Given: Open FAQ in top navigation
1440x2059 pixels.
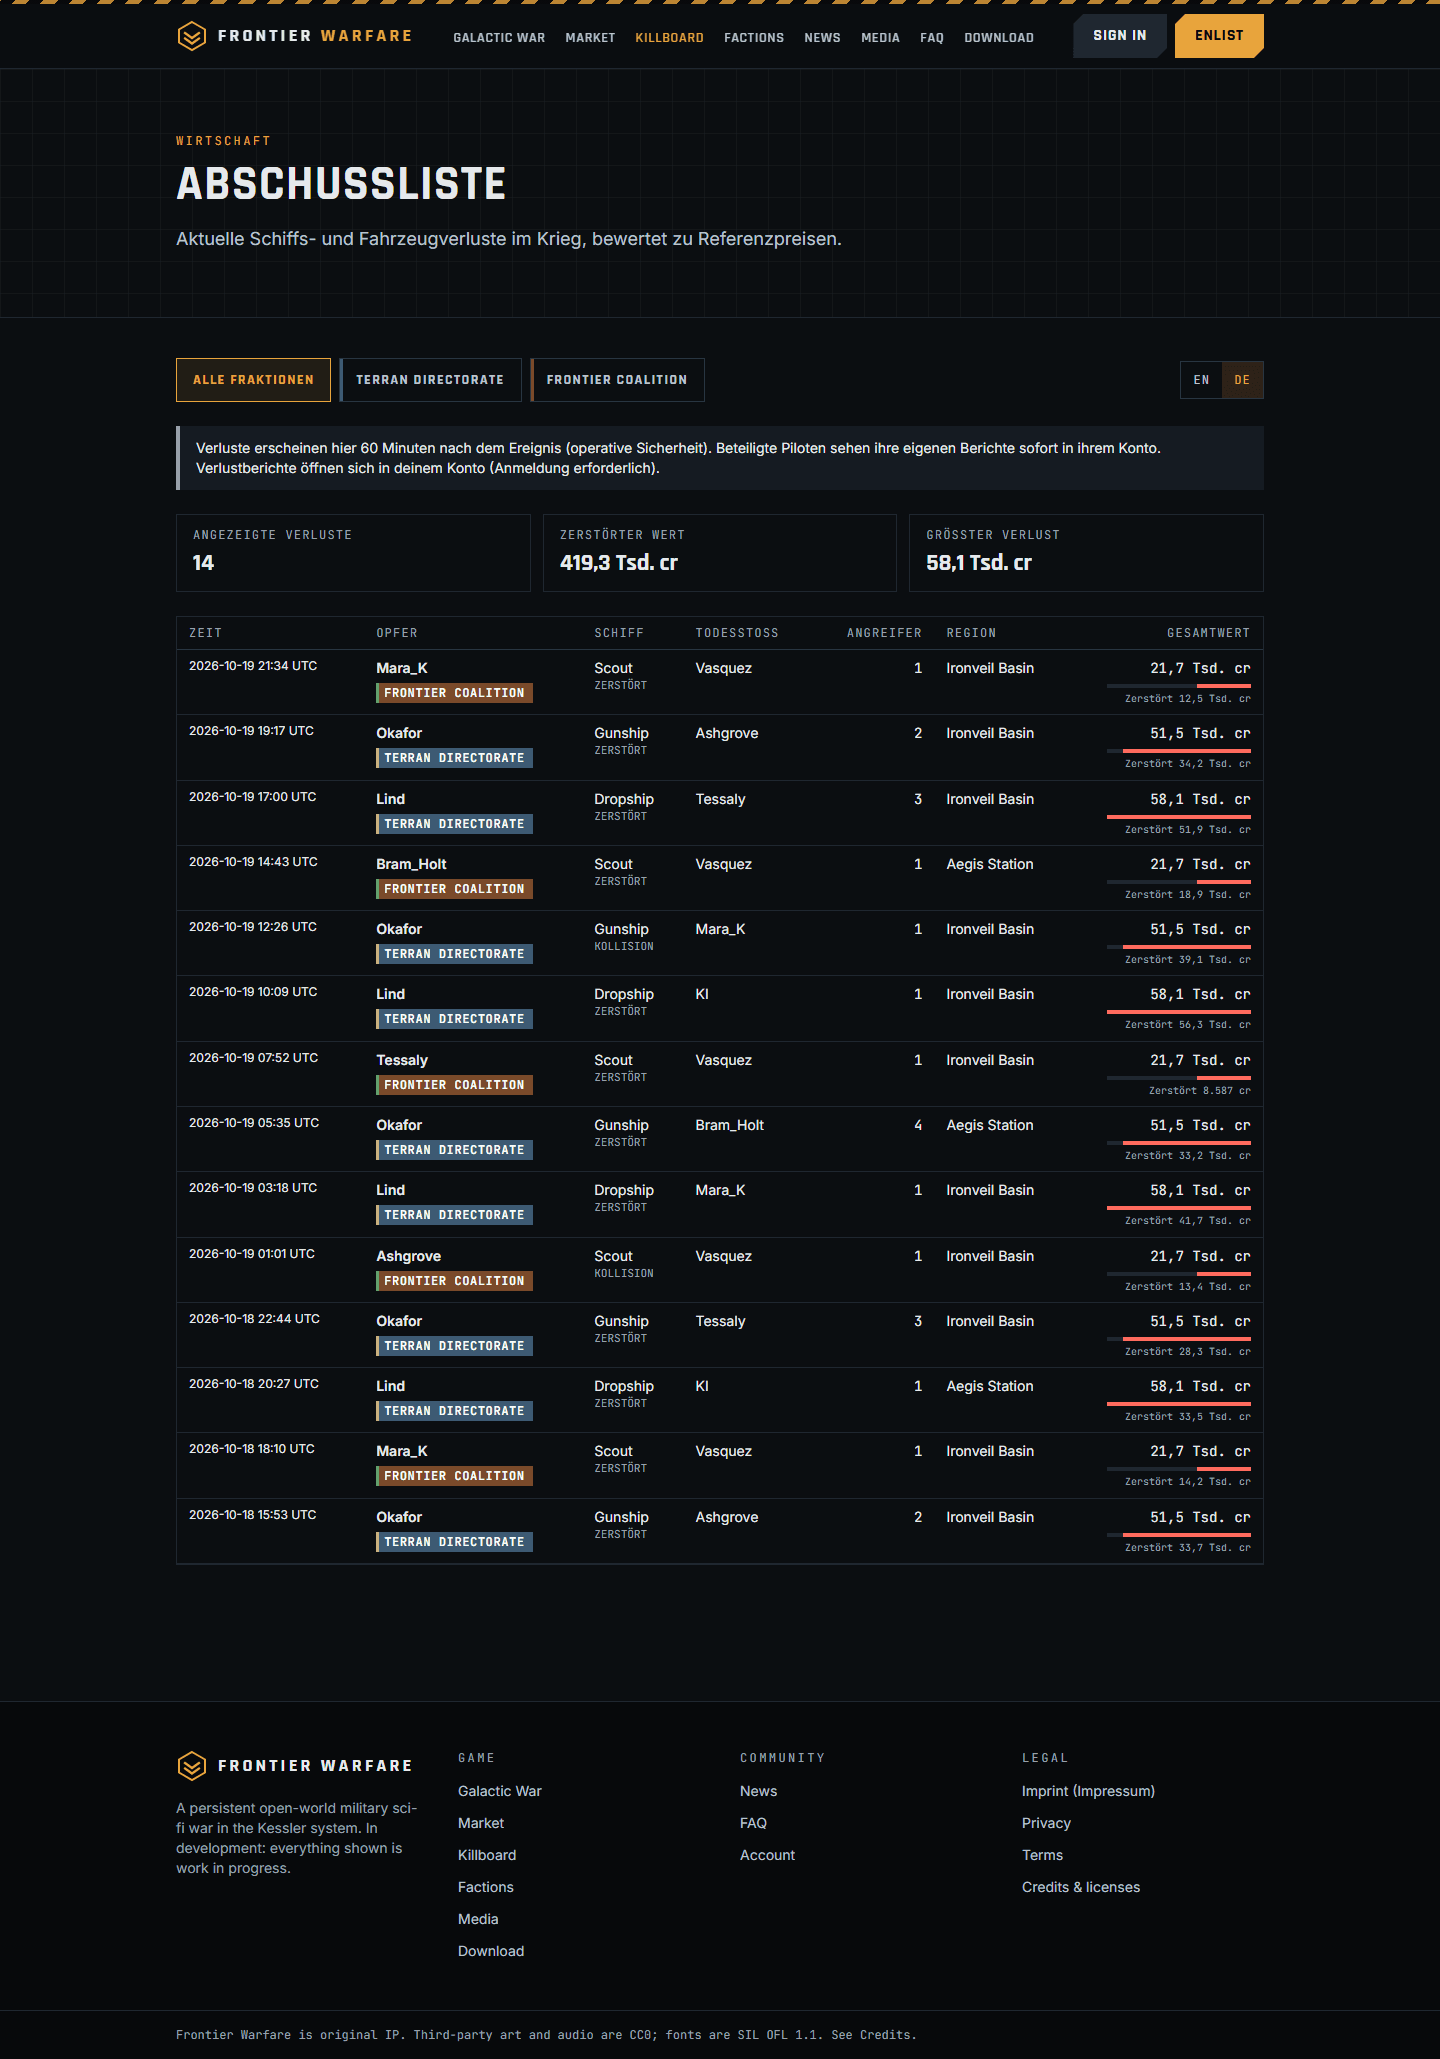Looking at the screenshot, I should pos(932,38).
